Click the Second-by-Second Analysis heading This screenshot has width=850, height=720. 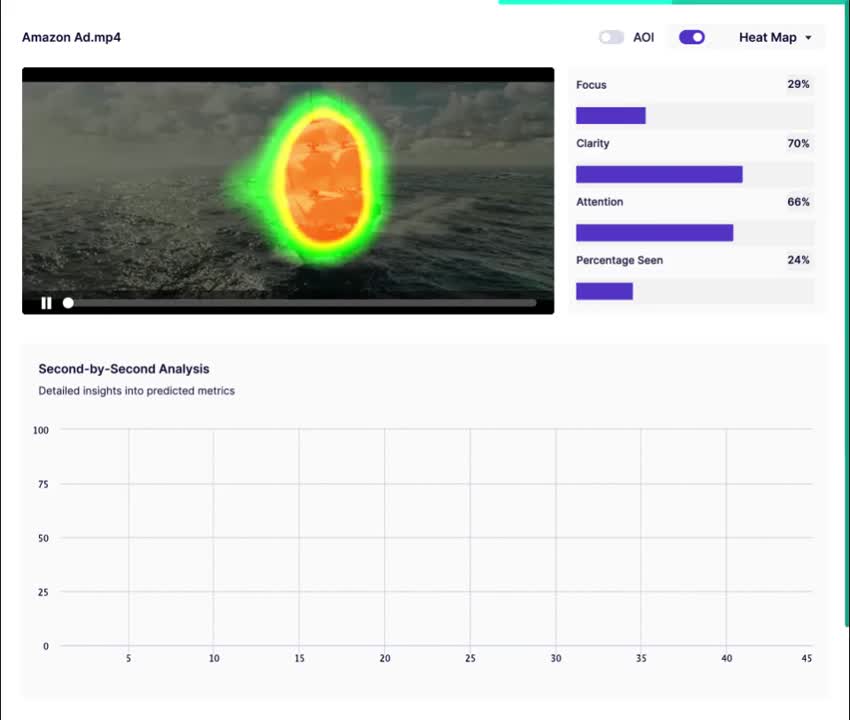click(x=124, y=369)
